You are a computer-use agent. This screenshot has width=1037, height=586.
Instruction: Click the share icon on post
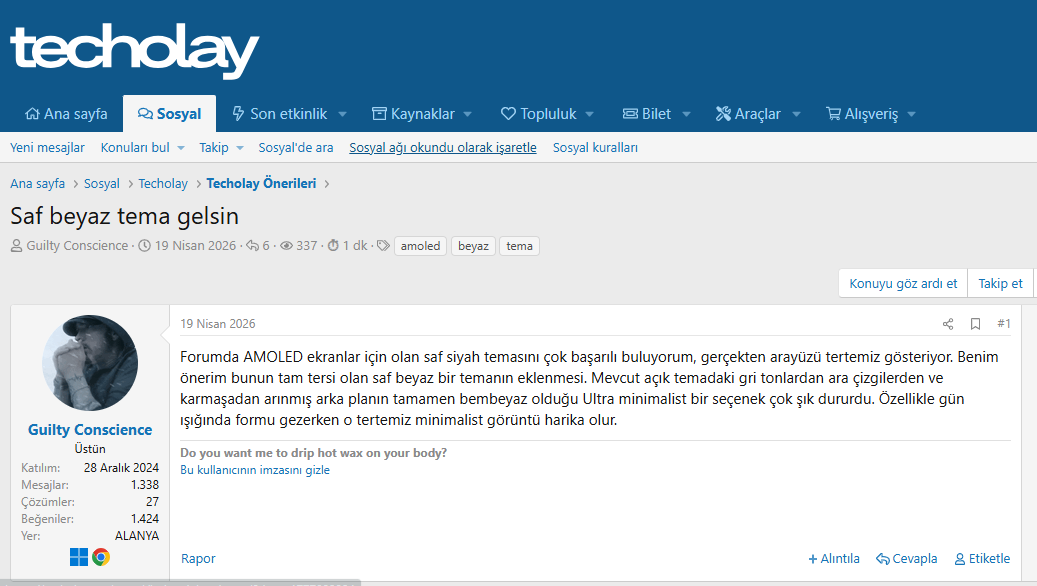(948, 323)
